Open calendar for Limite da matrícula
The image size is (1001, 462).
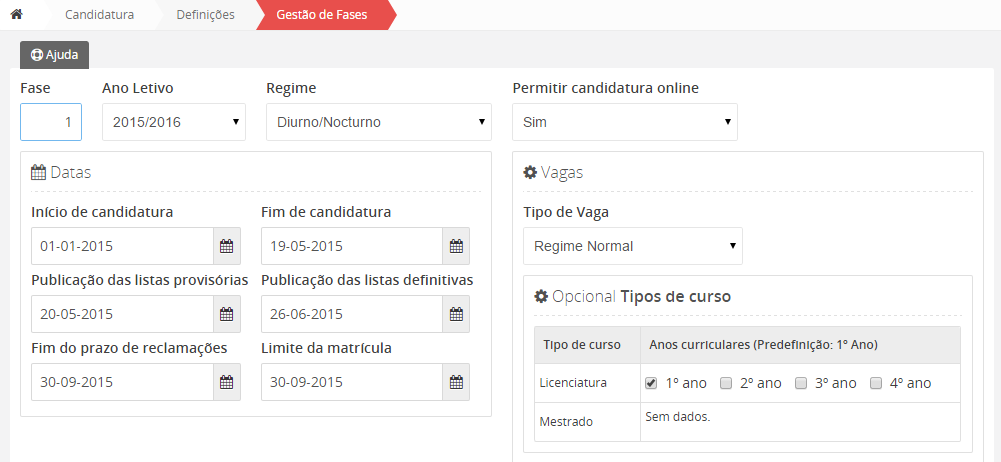coord(456,382)
